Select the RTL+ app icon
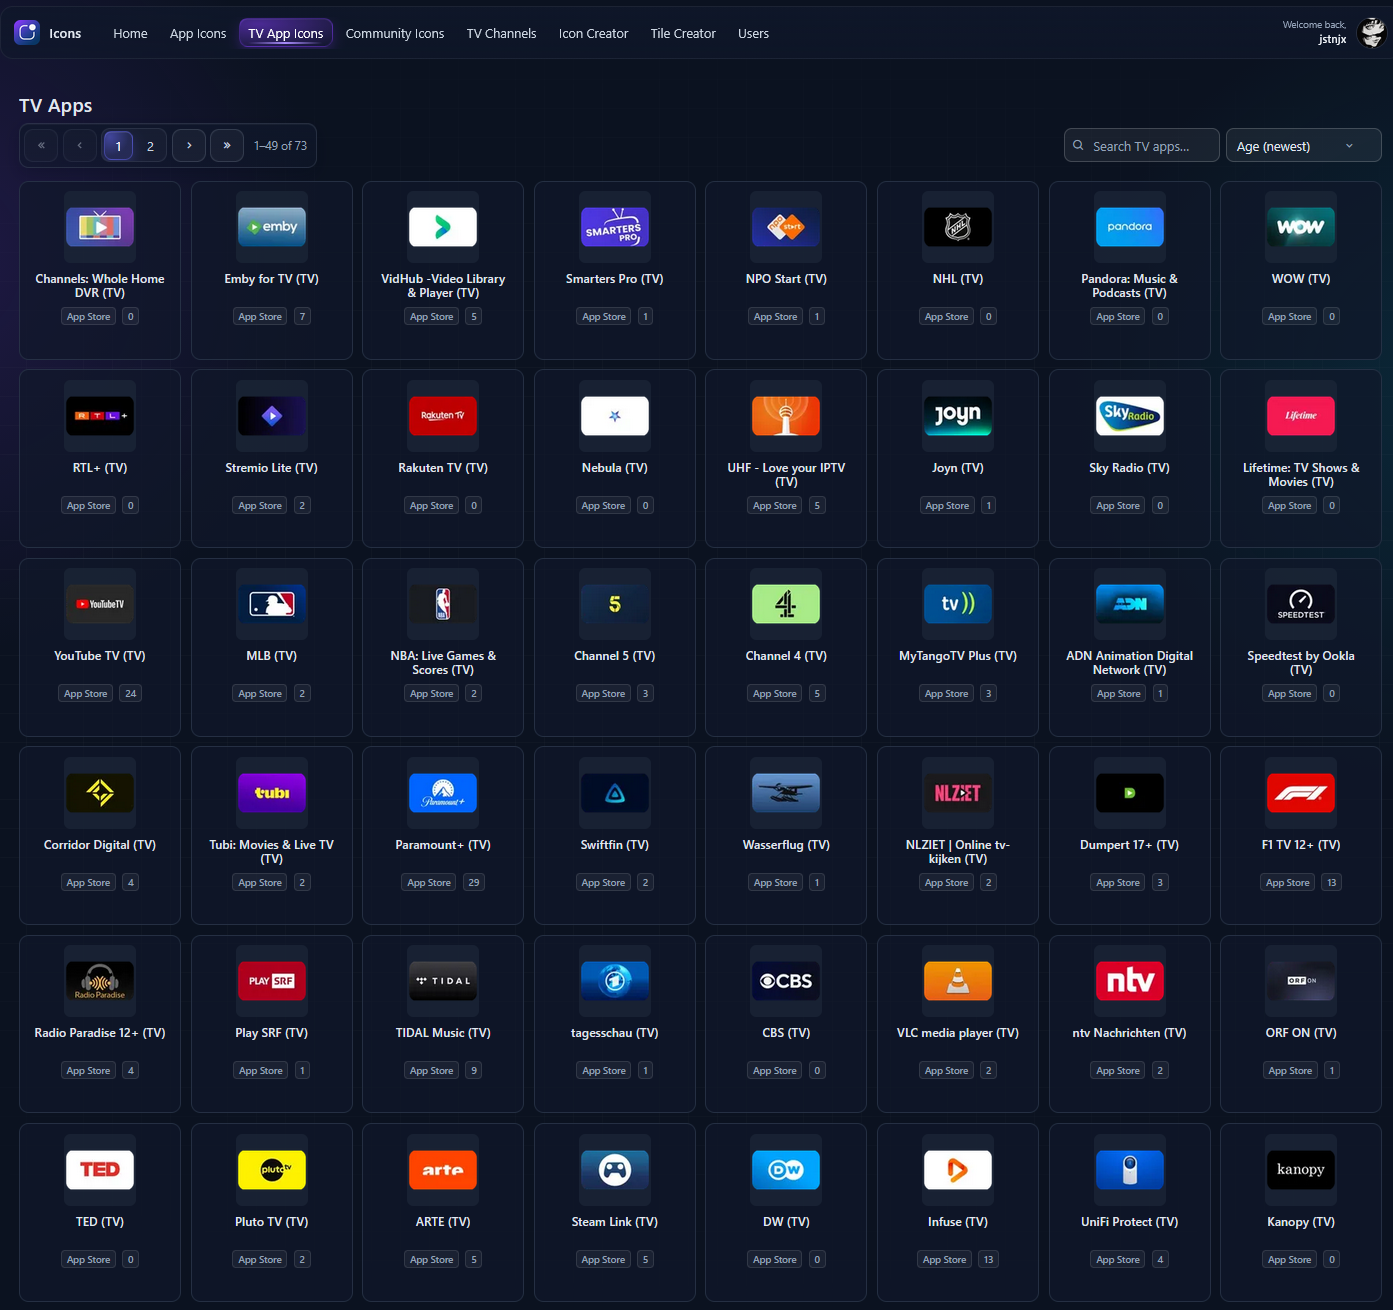 (100, 416)
